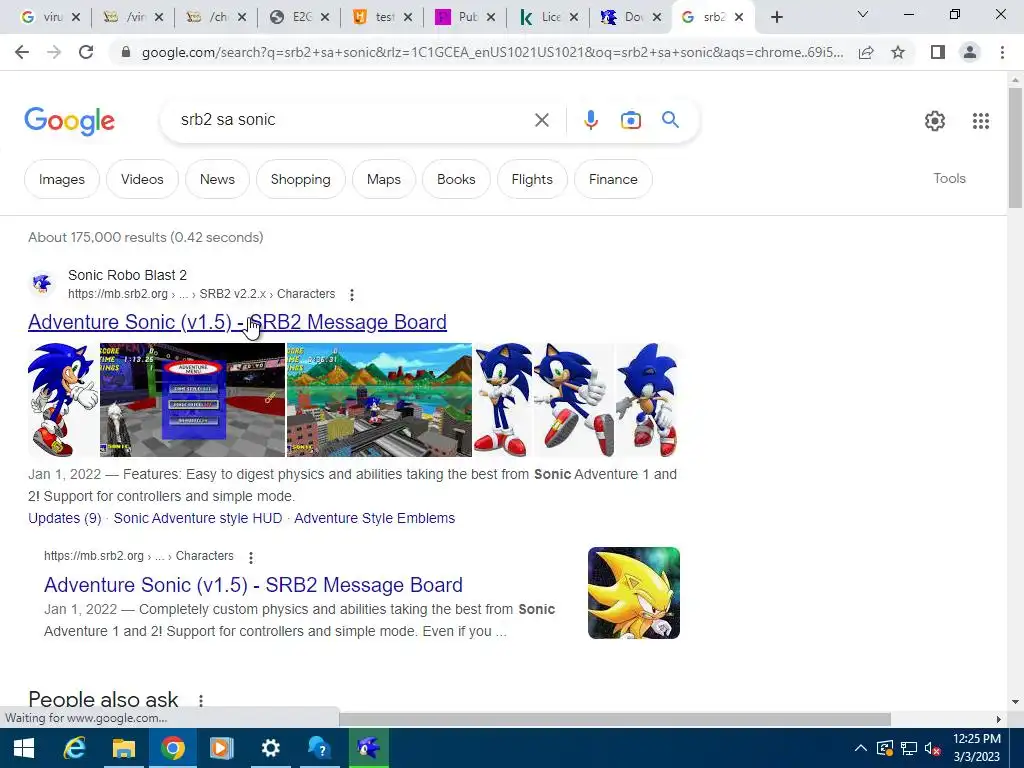Image resolution: width=1024 pixels, height=768 pixels.
Task: Search by image with camera icon
Action: (x=630, y=120)
